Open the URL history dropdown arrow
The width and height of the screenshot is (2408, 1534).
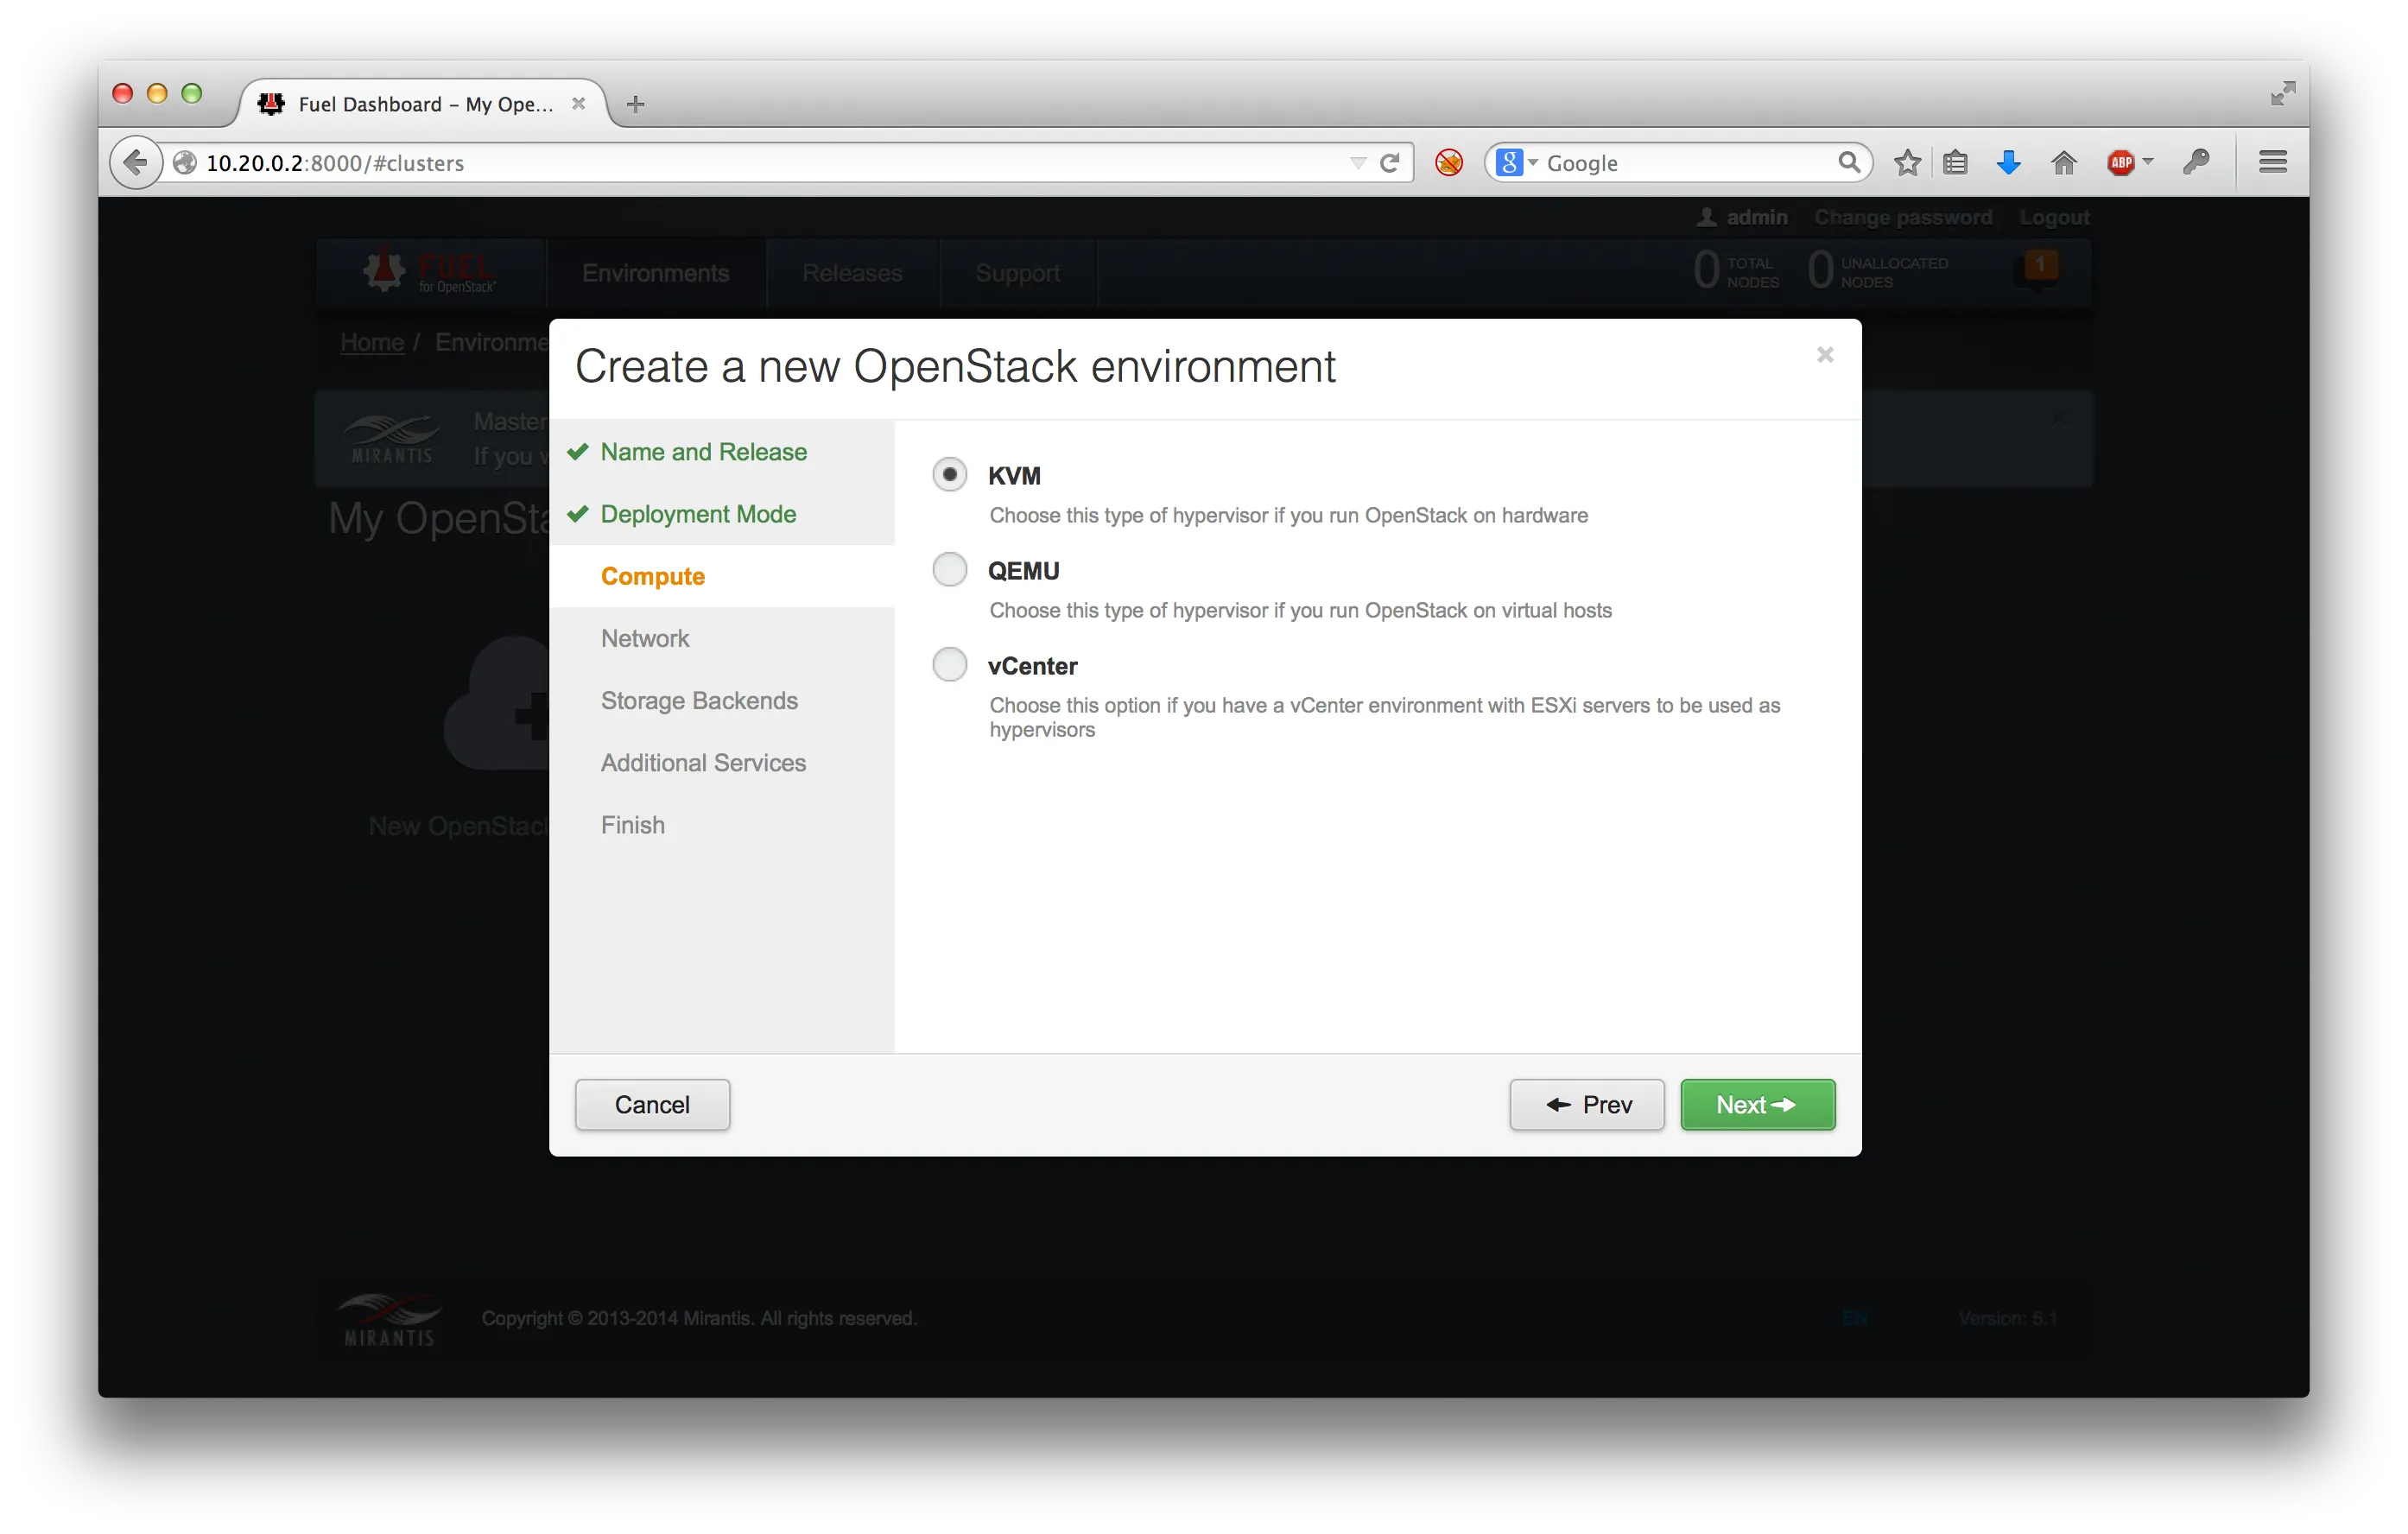1357,163
